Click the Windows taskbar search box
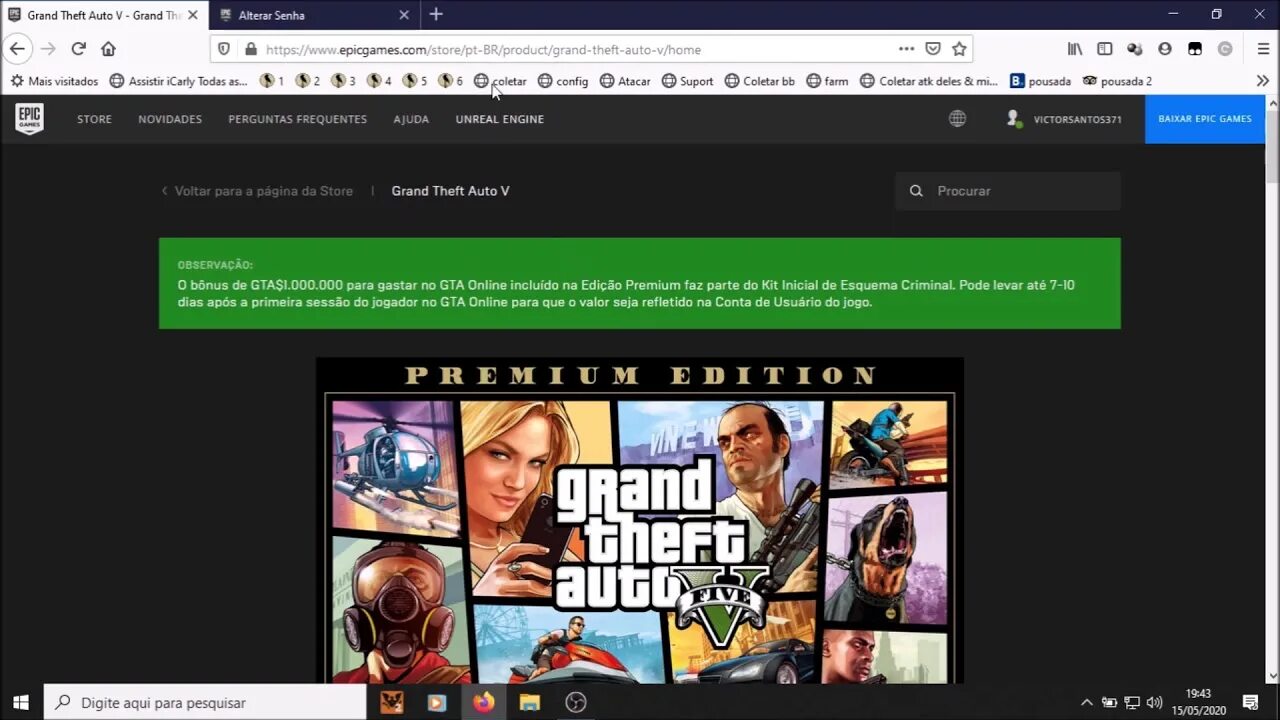Screen dimensions: 1280x720 [206, 703]
